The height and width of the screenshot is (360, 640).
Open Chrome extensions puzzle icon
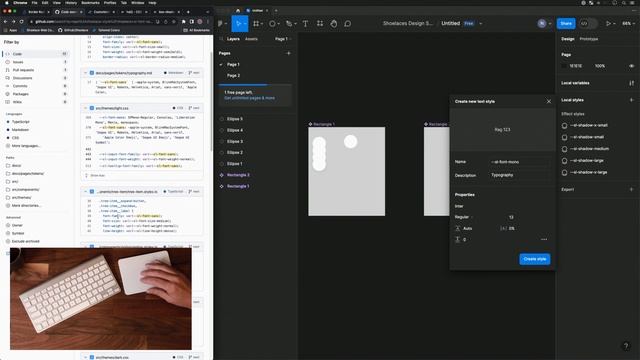click(x=184, y=22)
